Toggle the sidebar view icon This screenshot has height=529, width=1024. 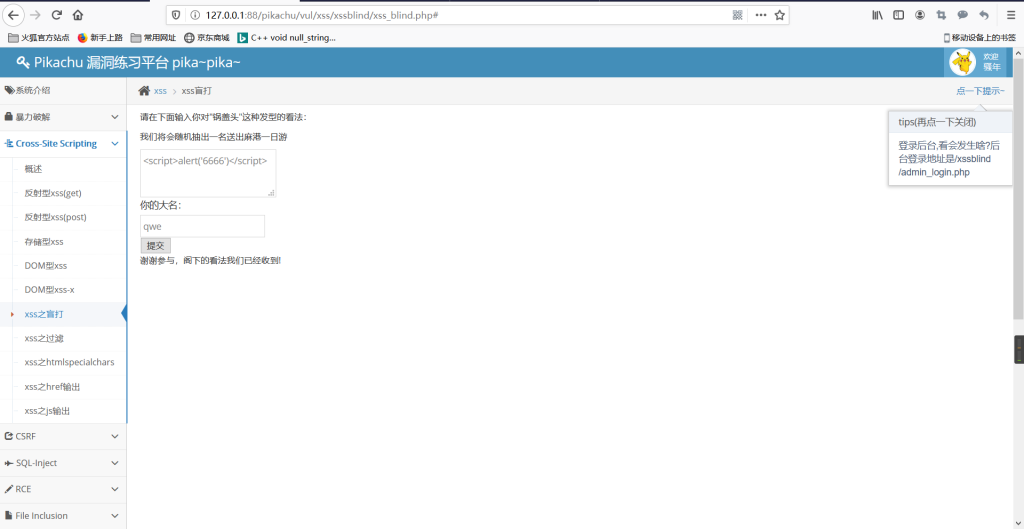898,15
